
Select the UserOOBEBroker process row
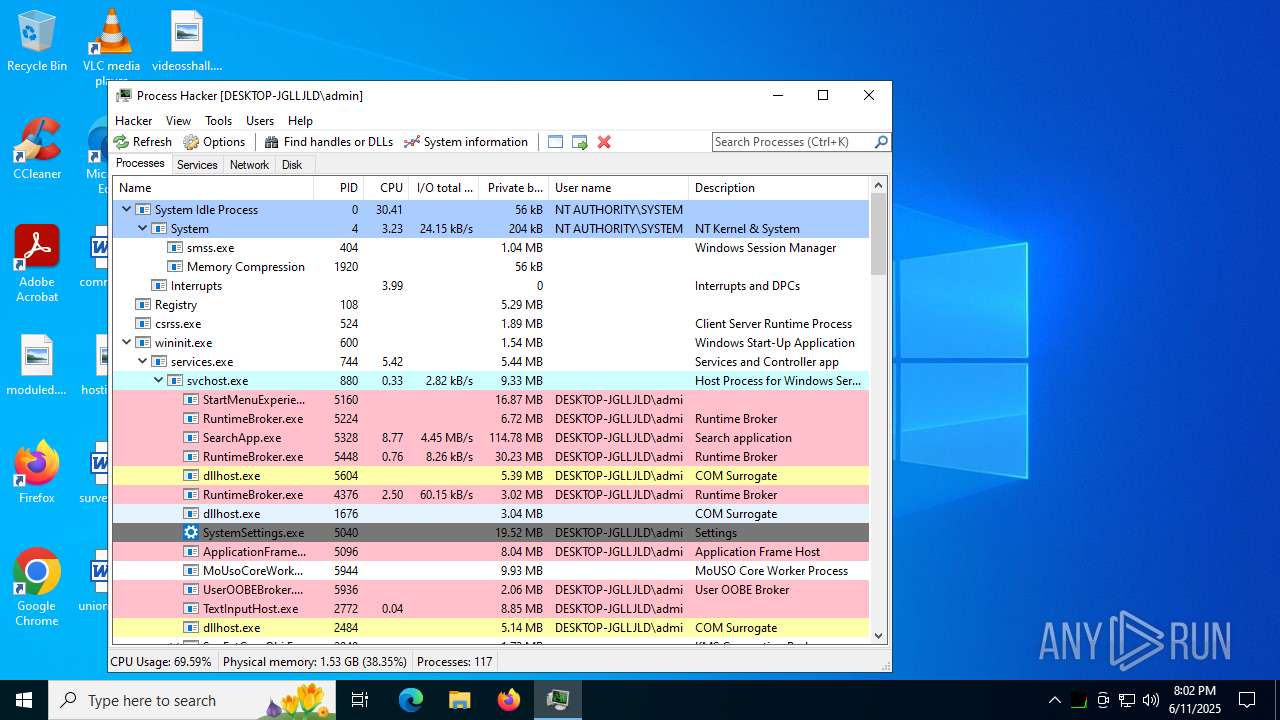(x=491, y=590)
